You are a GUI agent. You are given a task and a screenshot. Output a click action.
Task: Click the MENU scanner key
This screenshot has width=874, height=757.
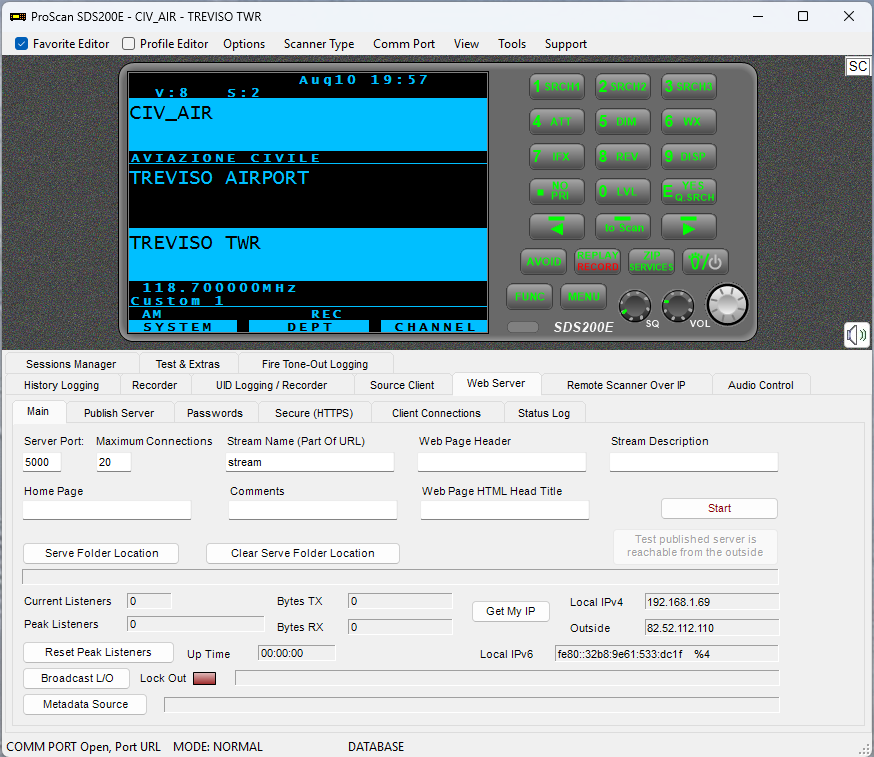(x=583, y=297)
